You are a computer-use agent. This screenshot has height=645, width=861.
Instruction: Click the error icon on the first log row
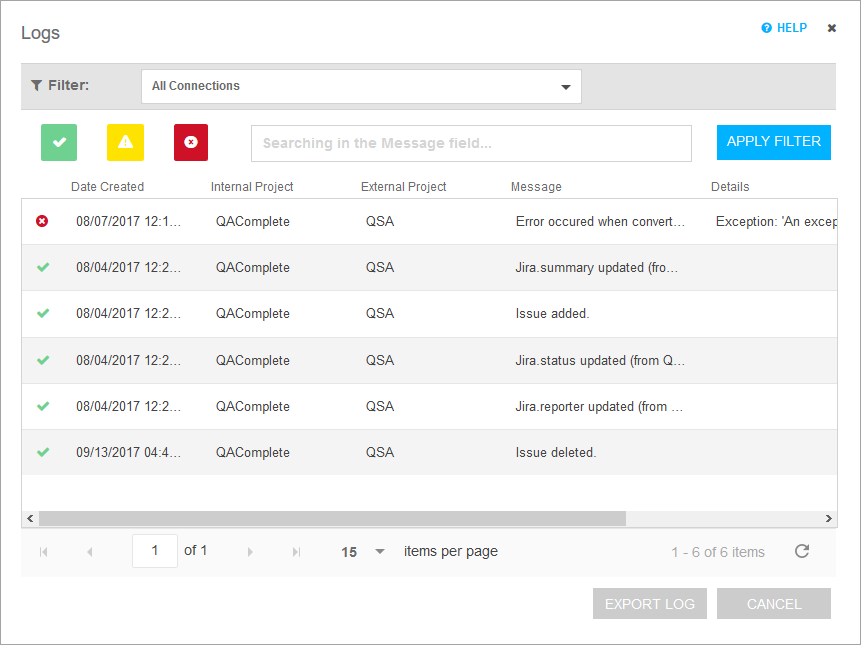point(42,221)
